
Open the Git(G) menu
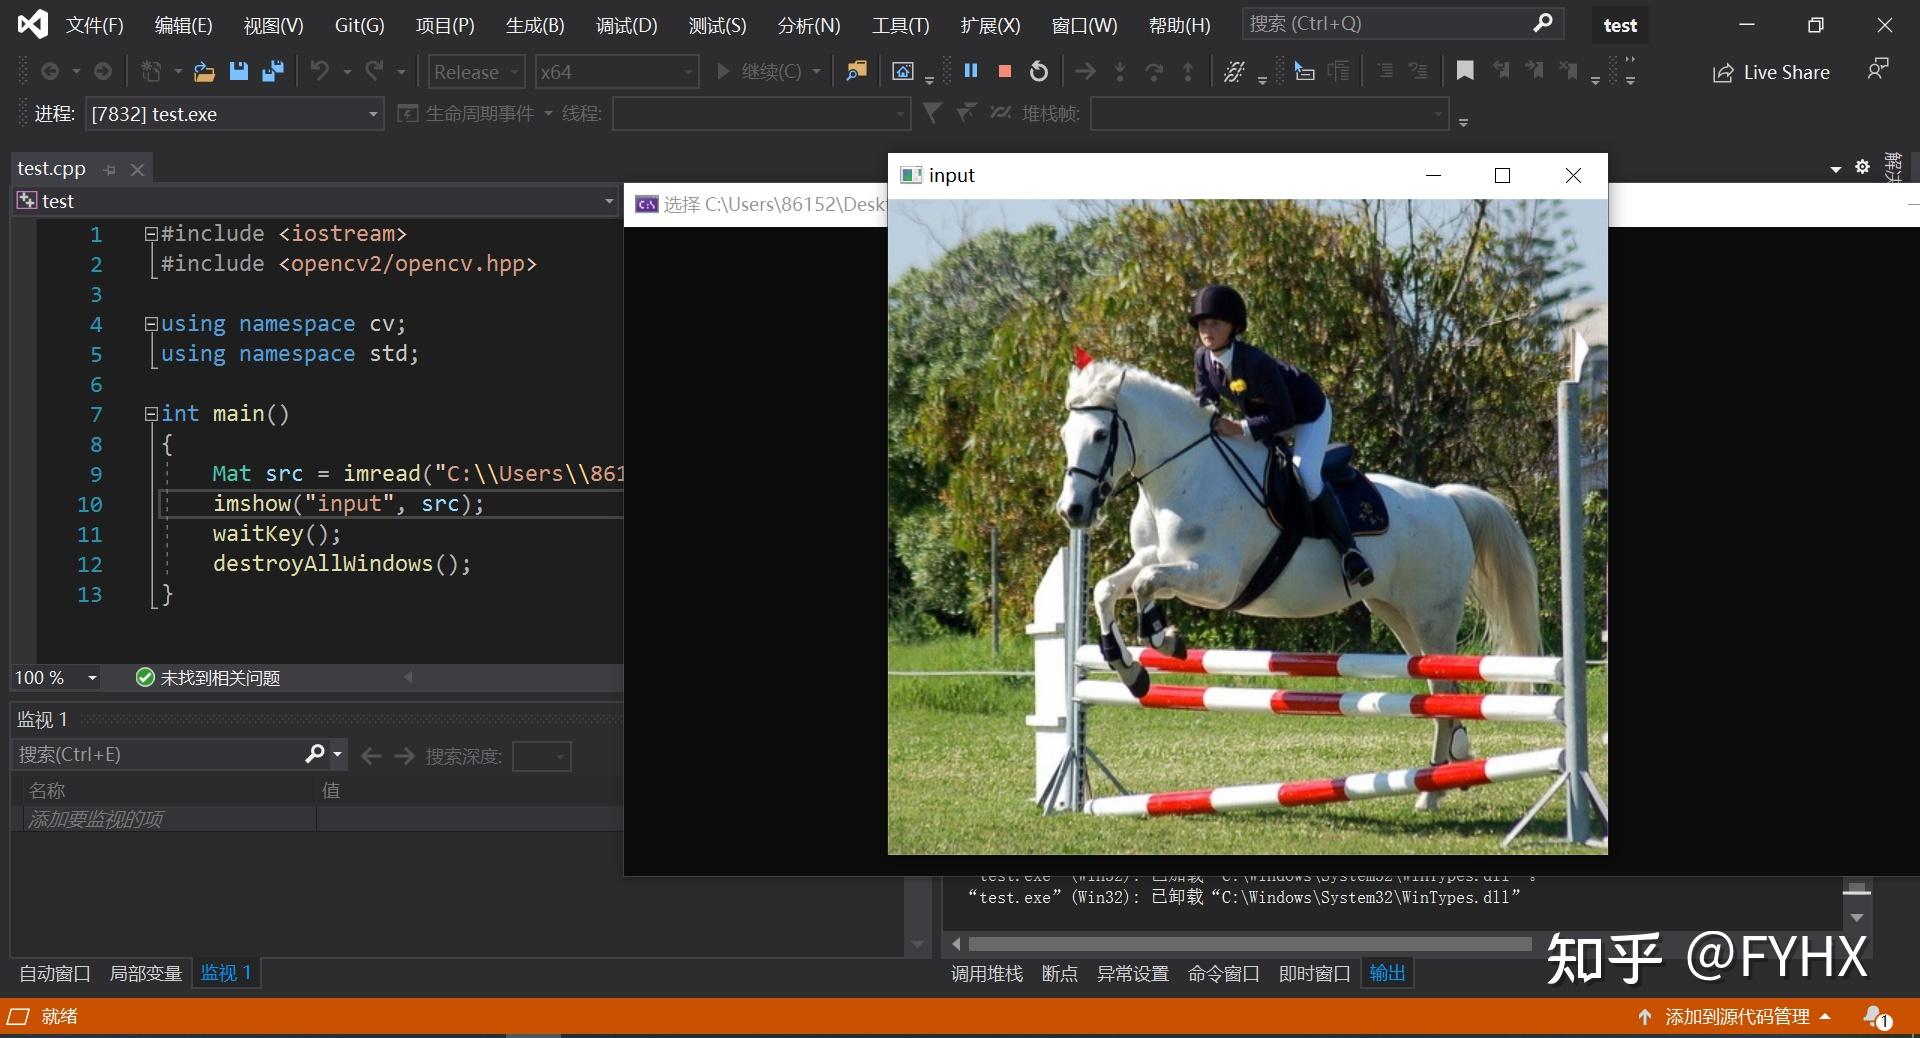360,25
